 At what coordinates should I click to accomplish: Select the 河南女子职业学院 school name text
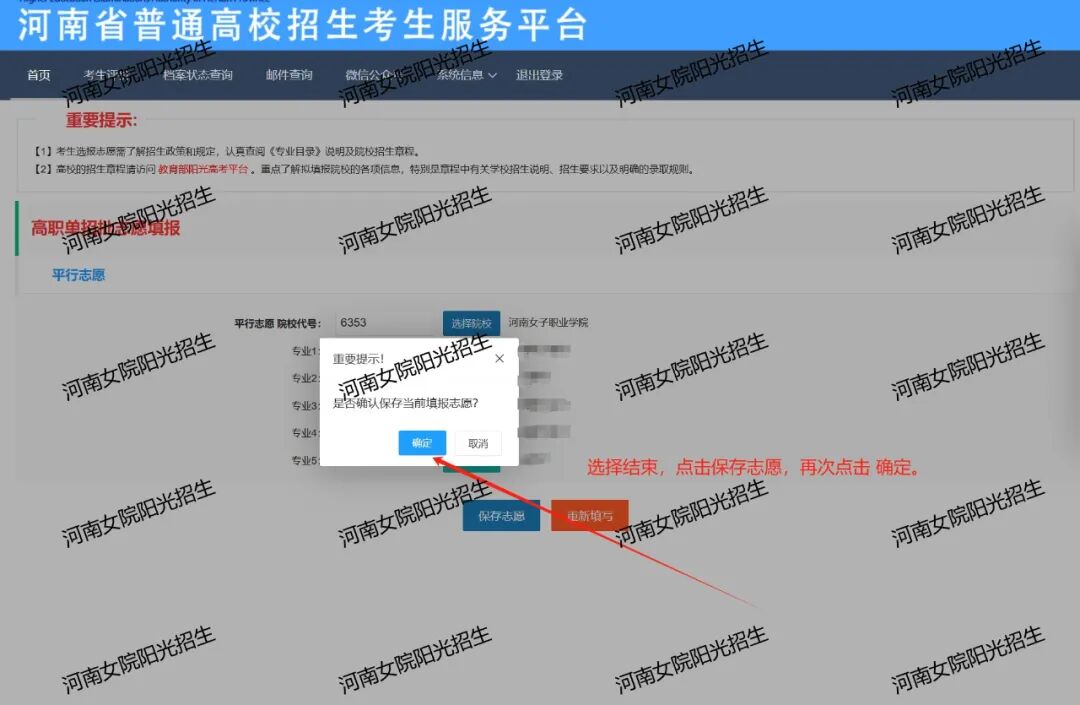pyautogui.click(x=548, y=322)
